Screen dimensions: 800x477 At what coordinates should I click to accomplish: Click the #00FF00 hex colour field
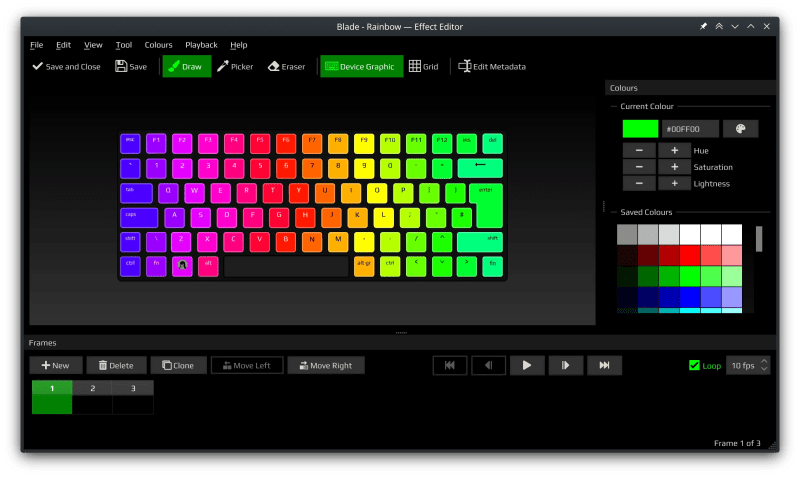tap(690, 129)
